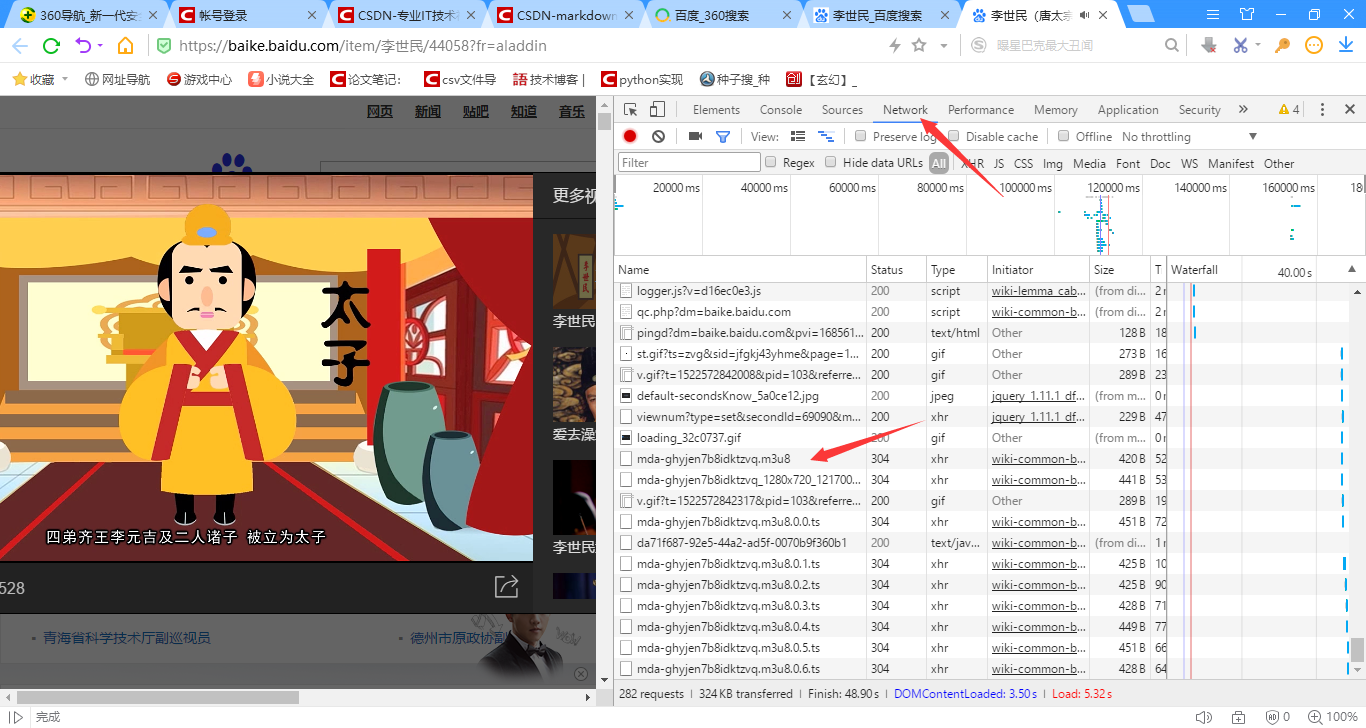Click the warnings count triangle icon
The height and width of the screenshot is (728, 1366).
point(1284,110)
